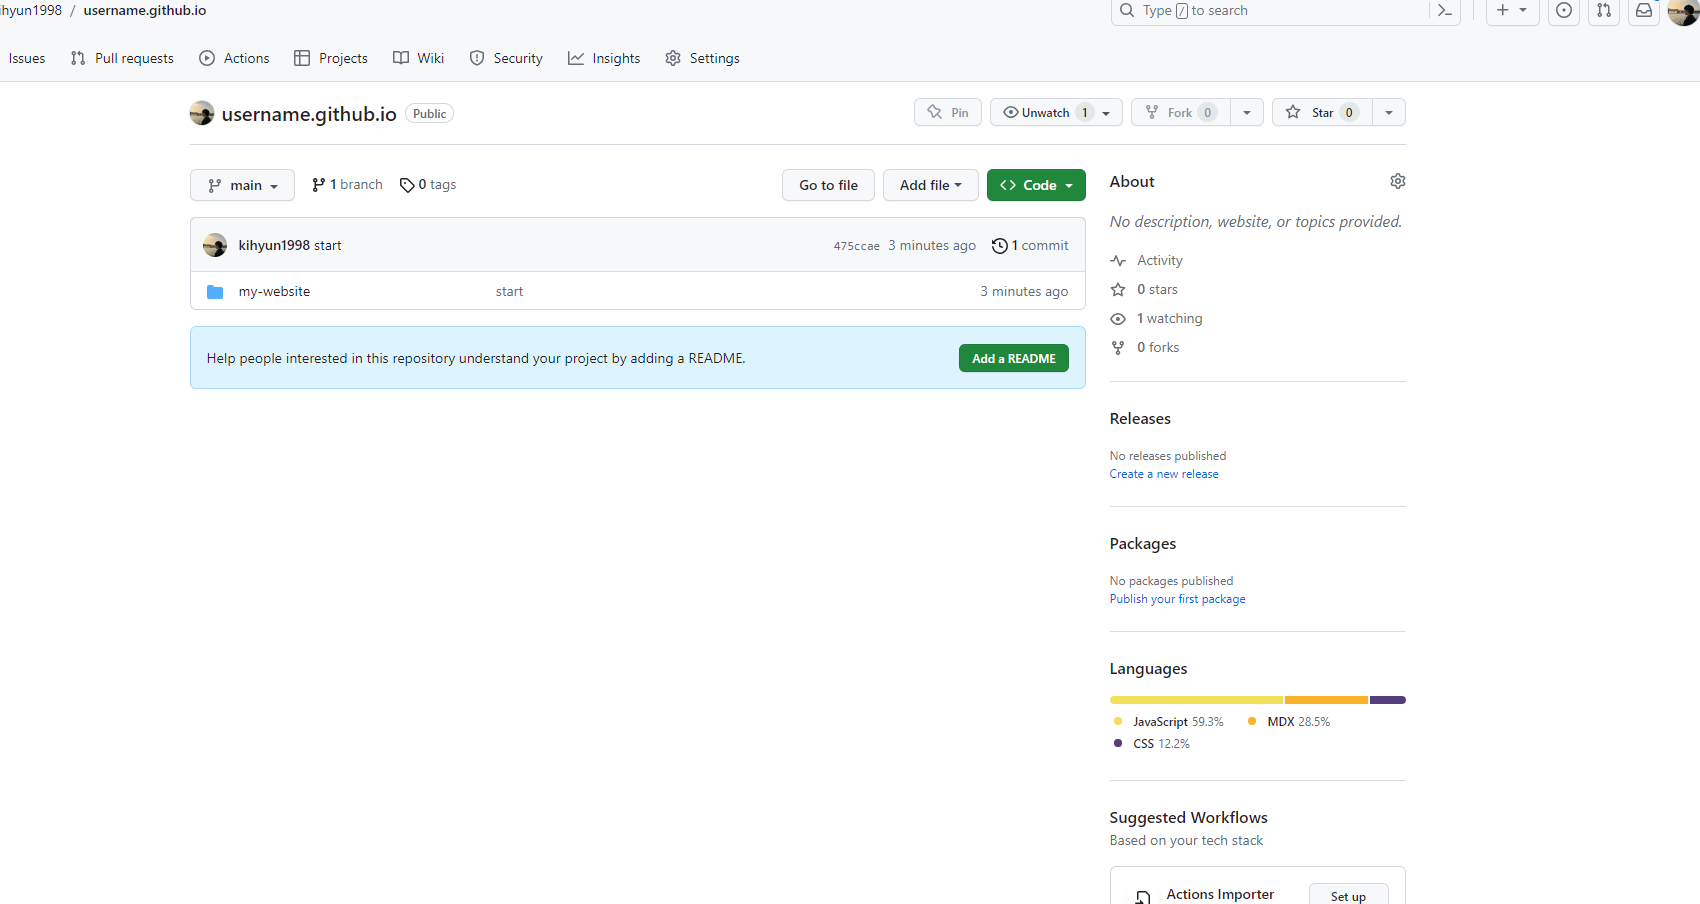Click the star icon beside 0 stars
This screenshot has width=1700, height=904.
coord(1118,290)
